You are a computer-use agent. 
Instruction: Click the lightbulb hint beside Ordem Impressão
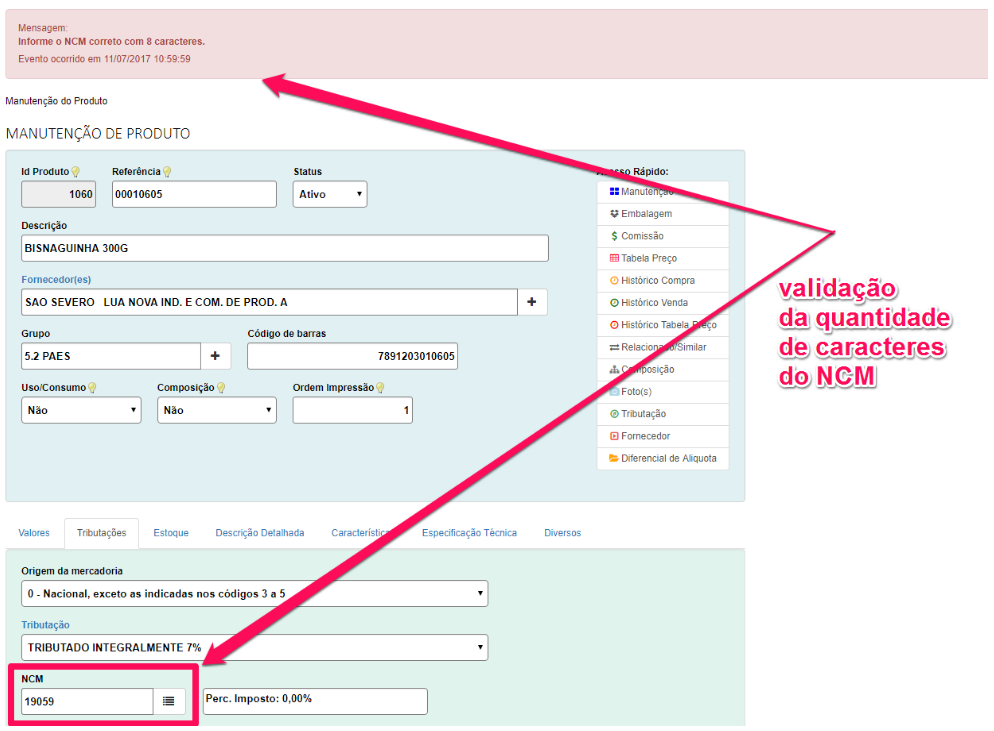click(380, 388)
